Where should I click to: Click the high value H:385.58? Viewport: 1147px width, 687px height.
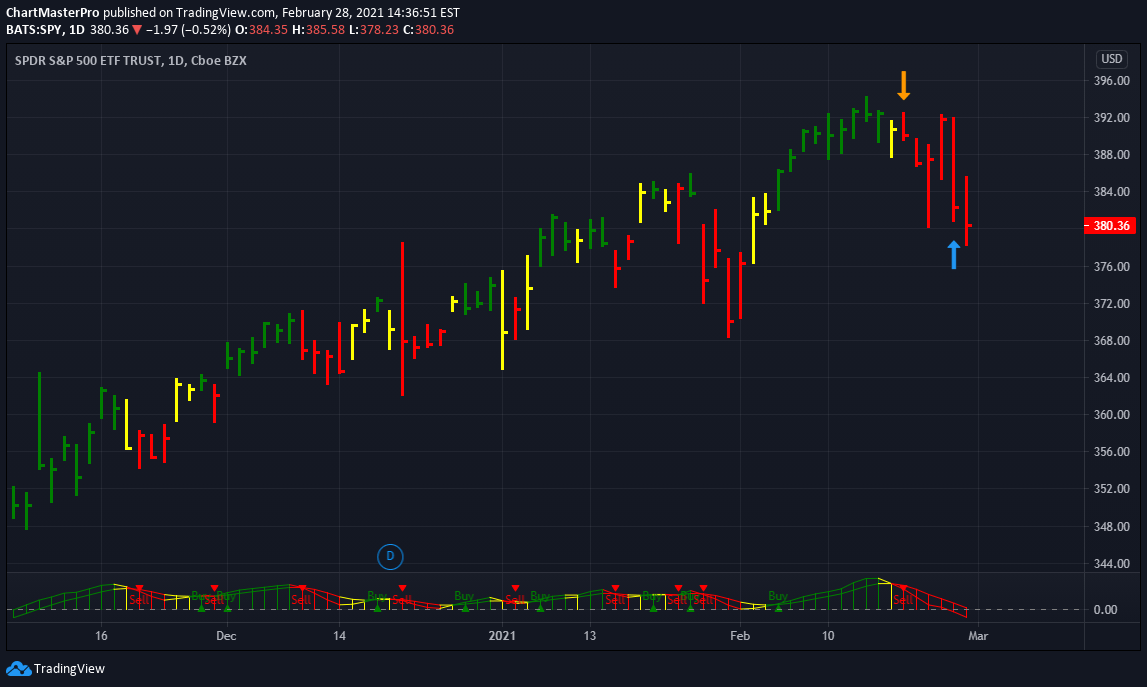click(318, 30)
